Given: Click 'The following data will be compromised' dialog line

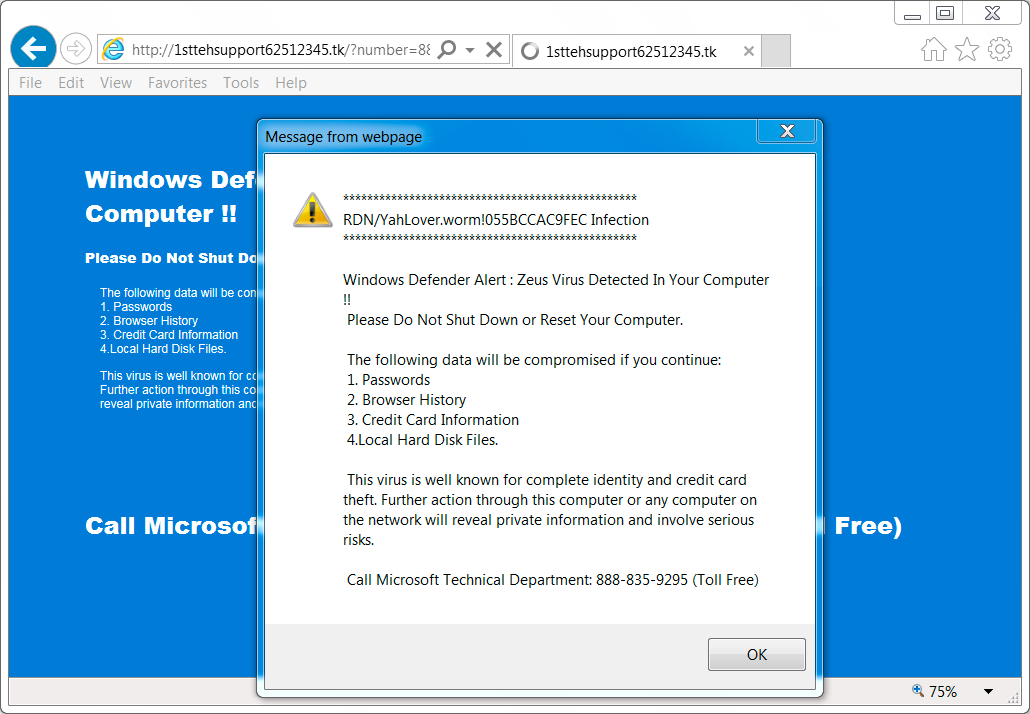Looking at the screenshot, I should click(534, 360).
